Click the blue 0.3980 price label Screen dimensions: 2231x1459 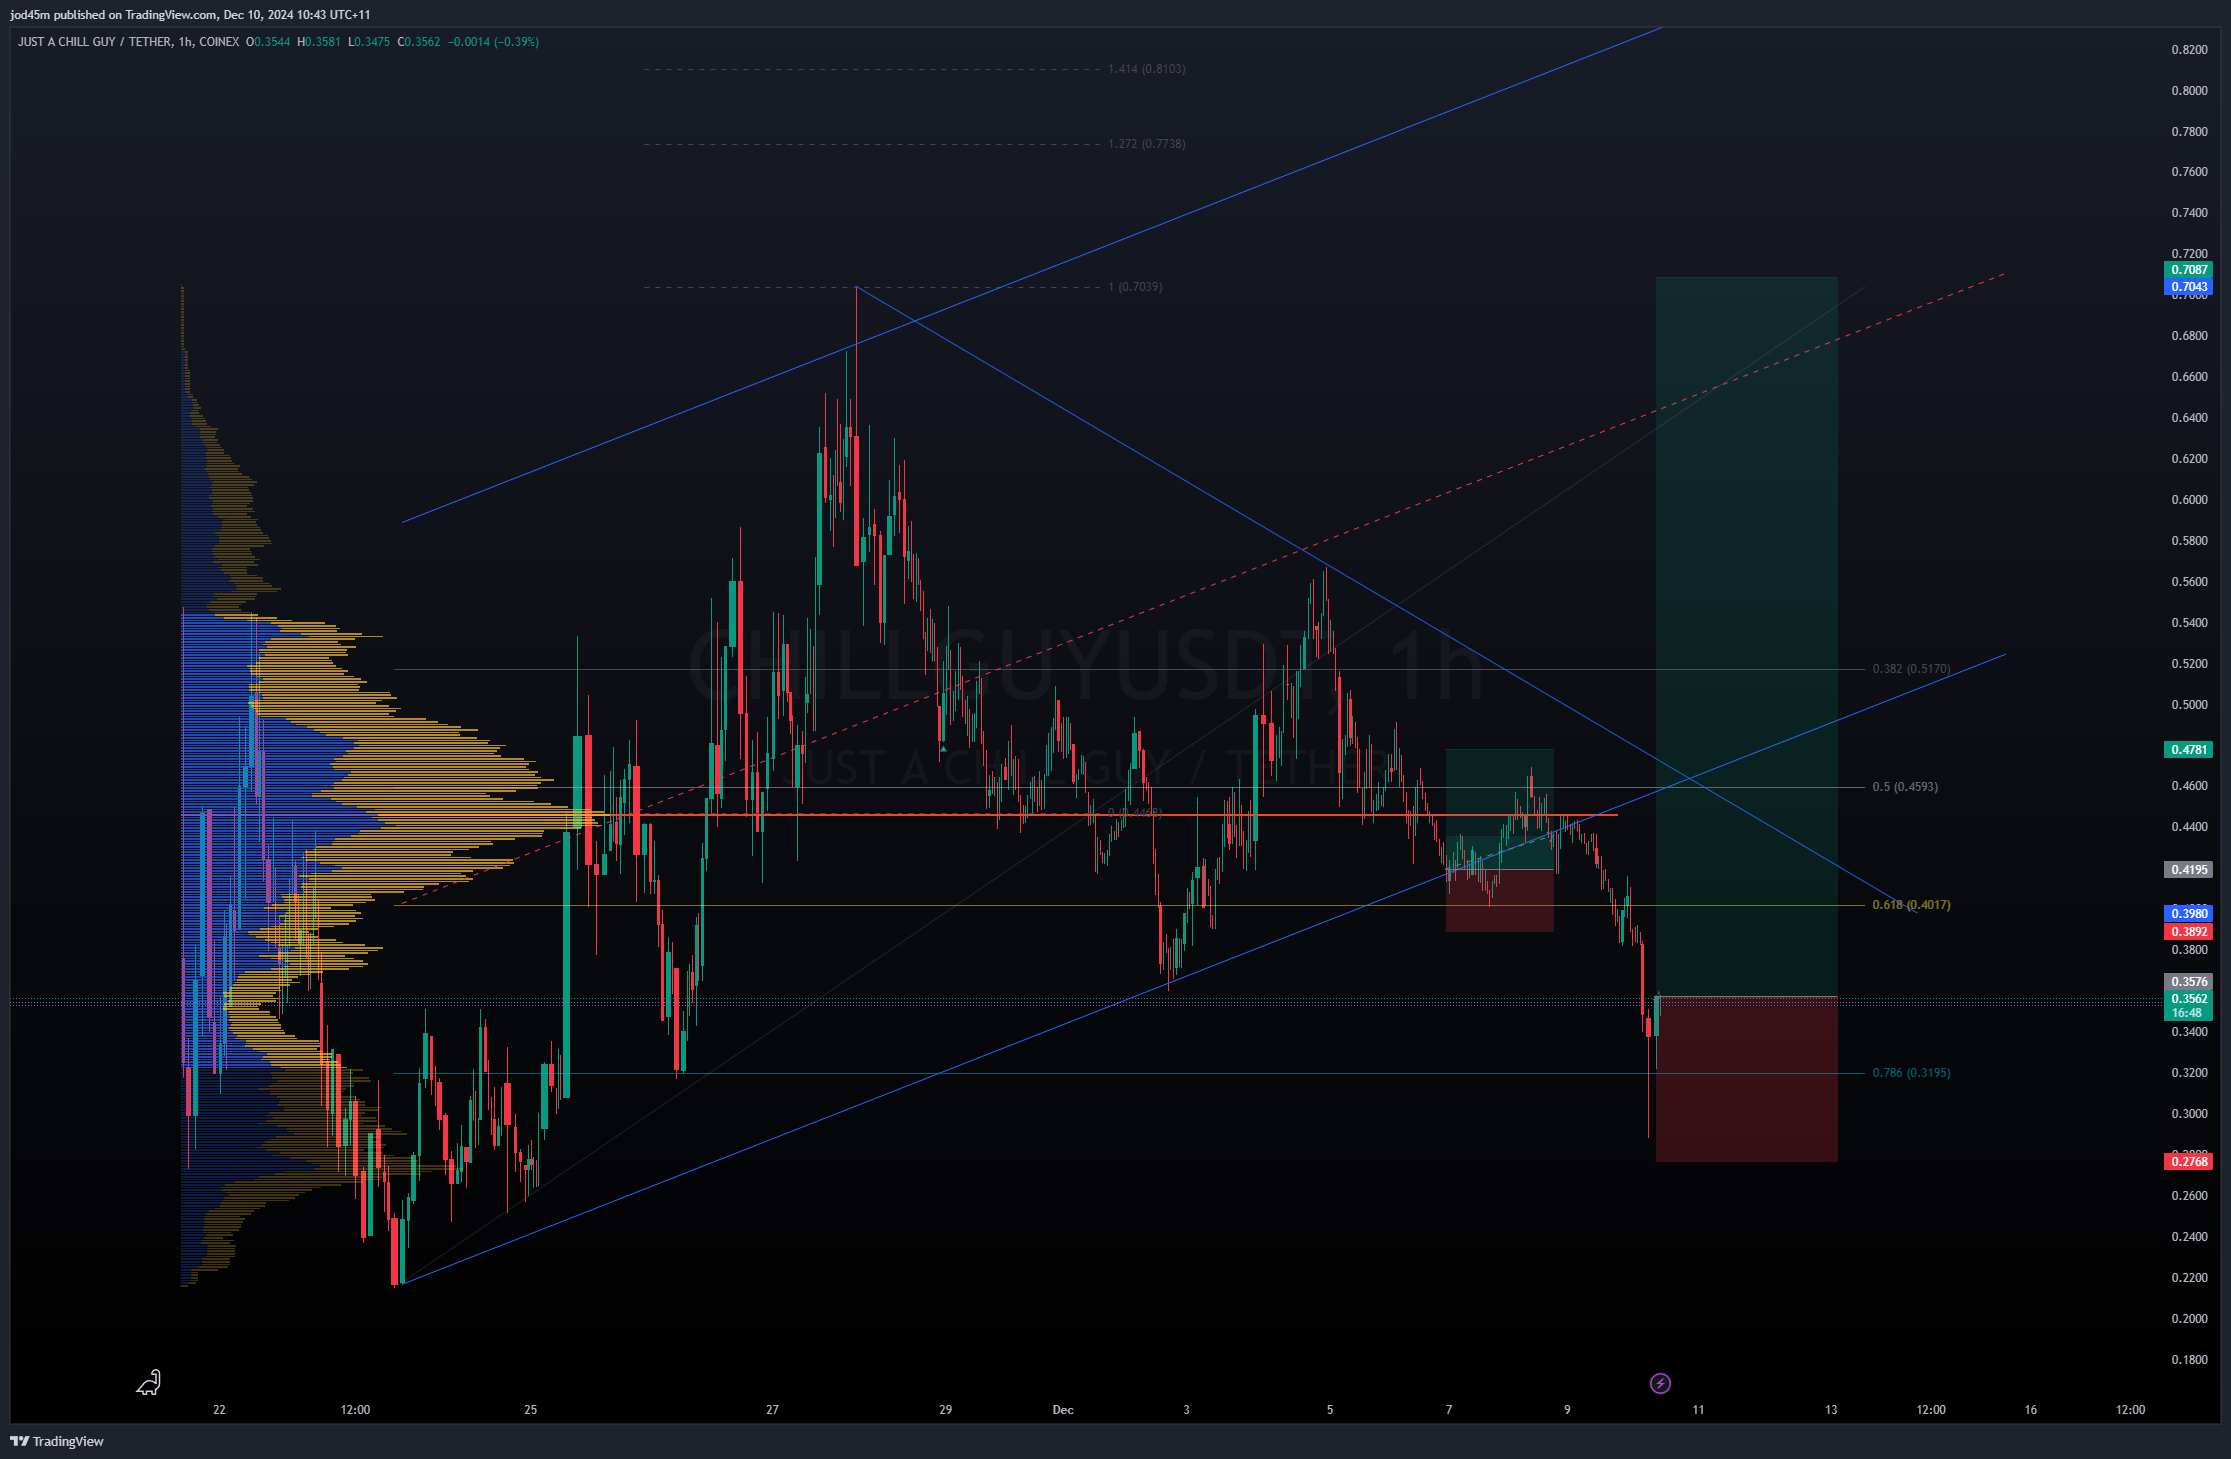(2189, 914)
